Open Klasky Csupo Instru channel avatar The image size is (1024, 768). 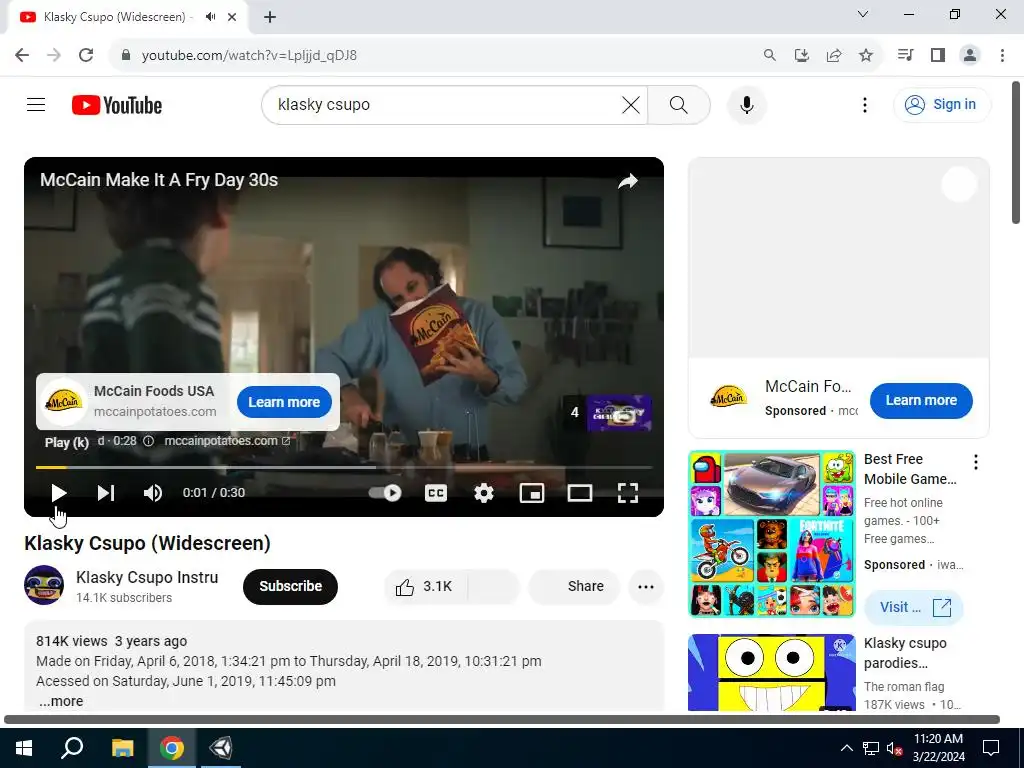tap(44, 585)
